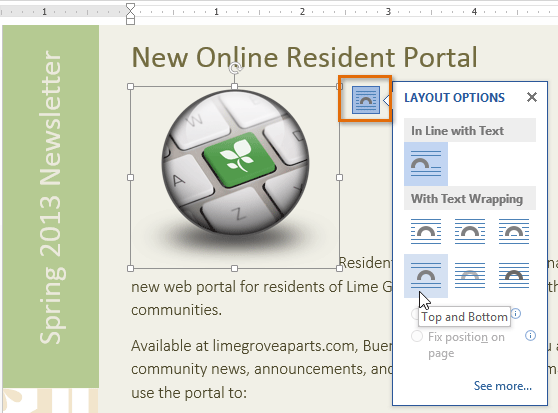Click info icon beside Move with text option
558x413 pixels.
[516, 313]
